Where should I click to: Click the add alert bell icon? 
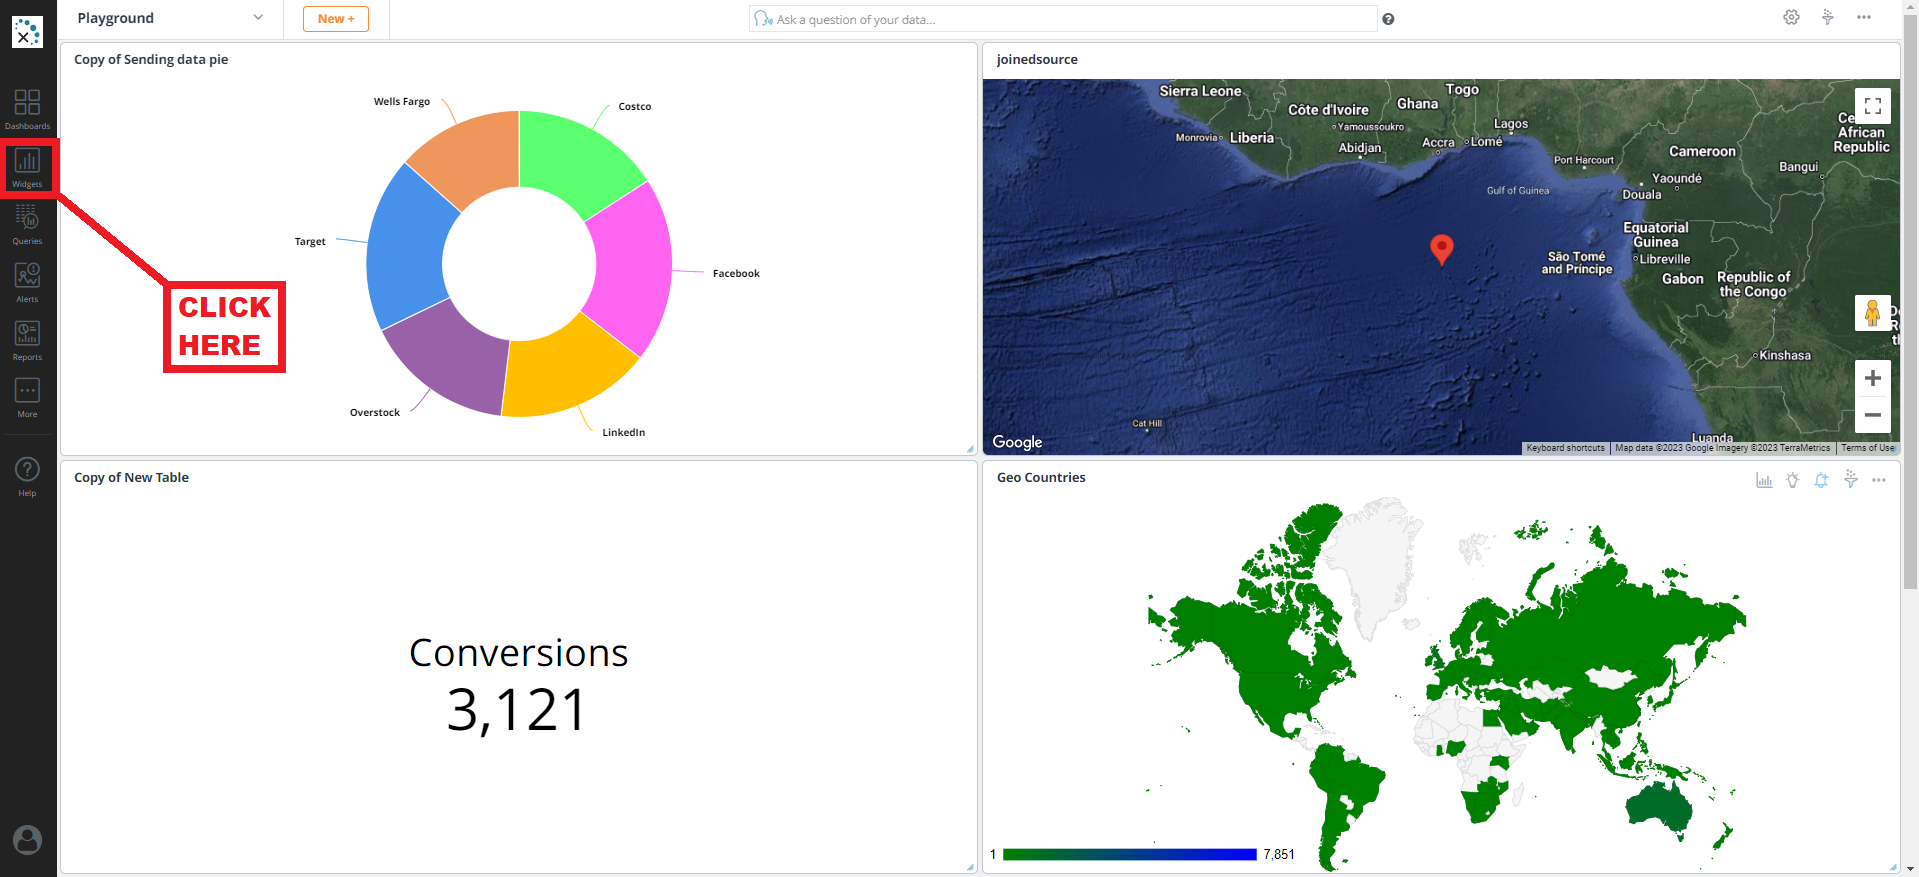coord(1821,481)
